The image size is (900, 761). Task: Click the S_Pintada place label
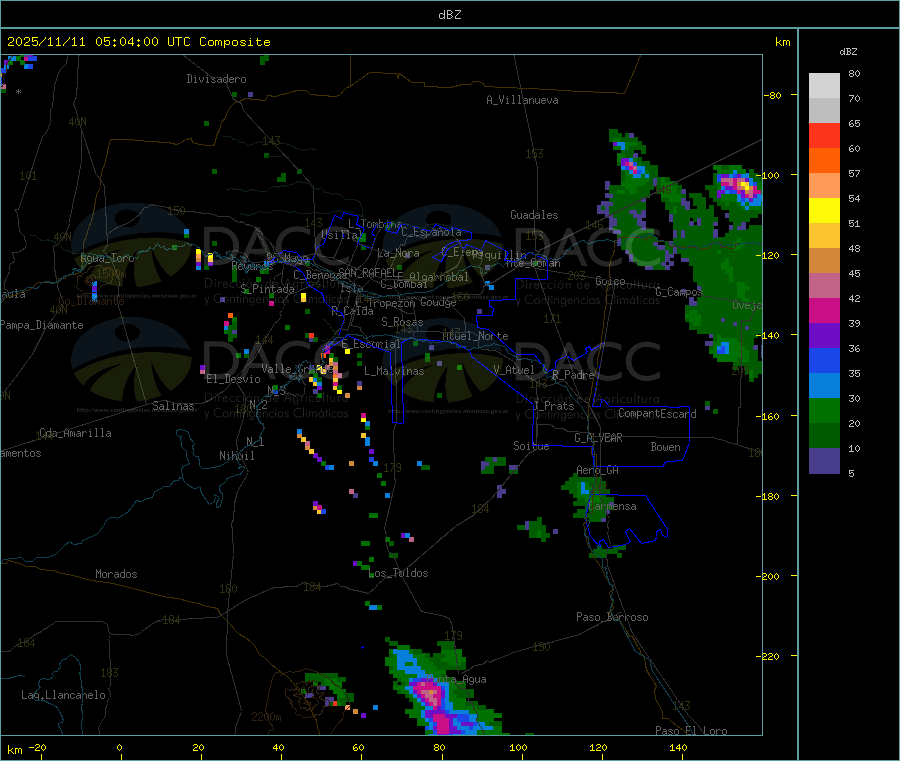click(267, 289)
